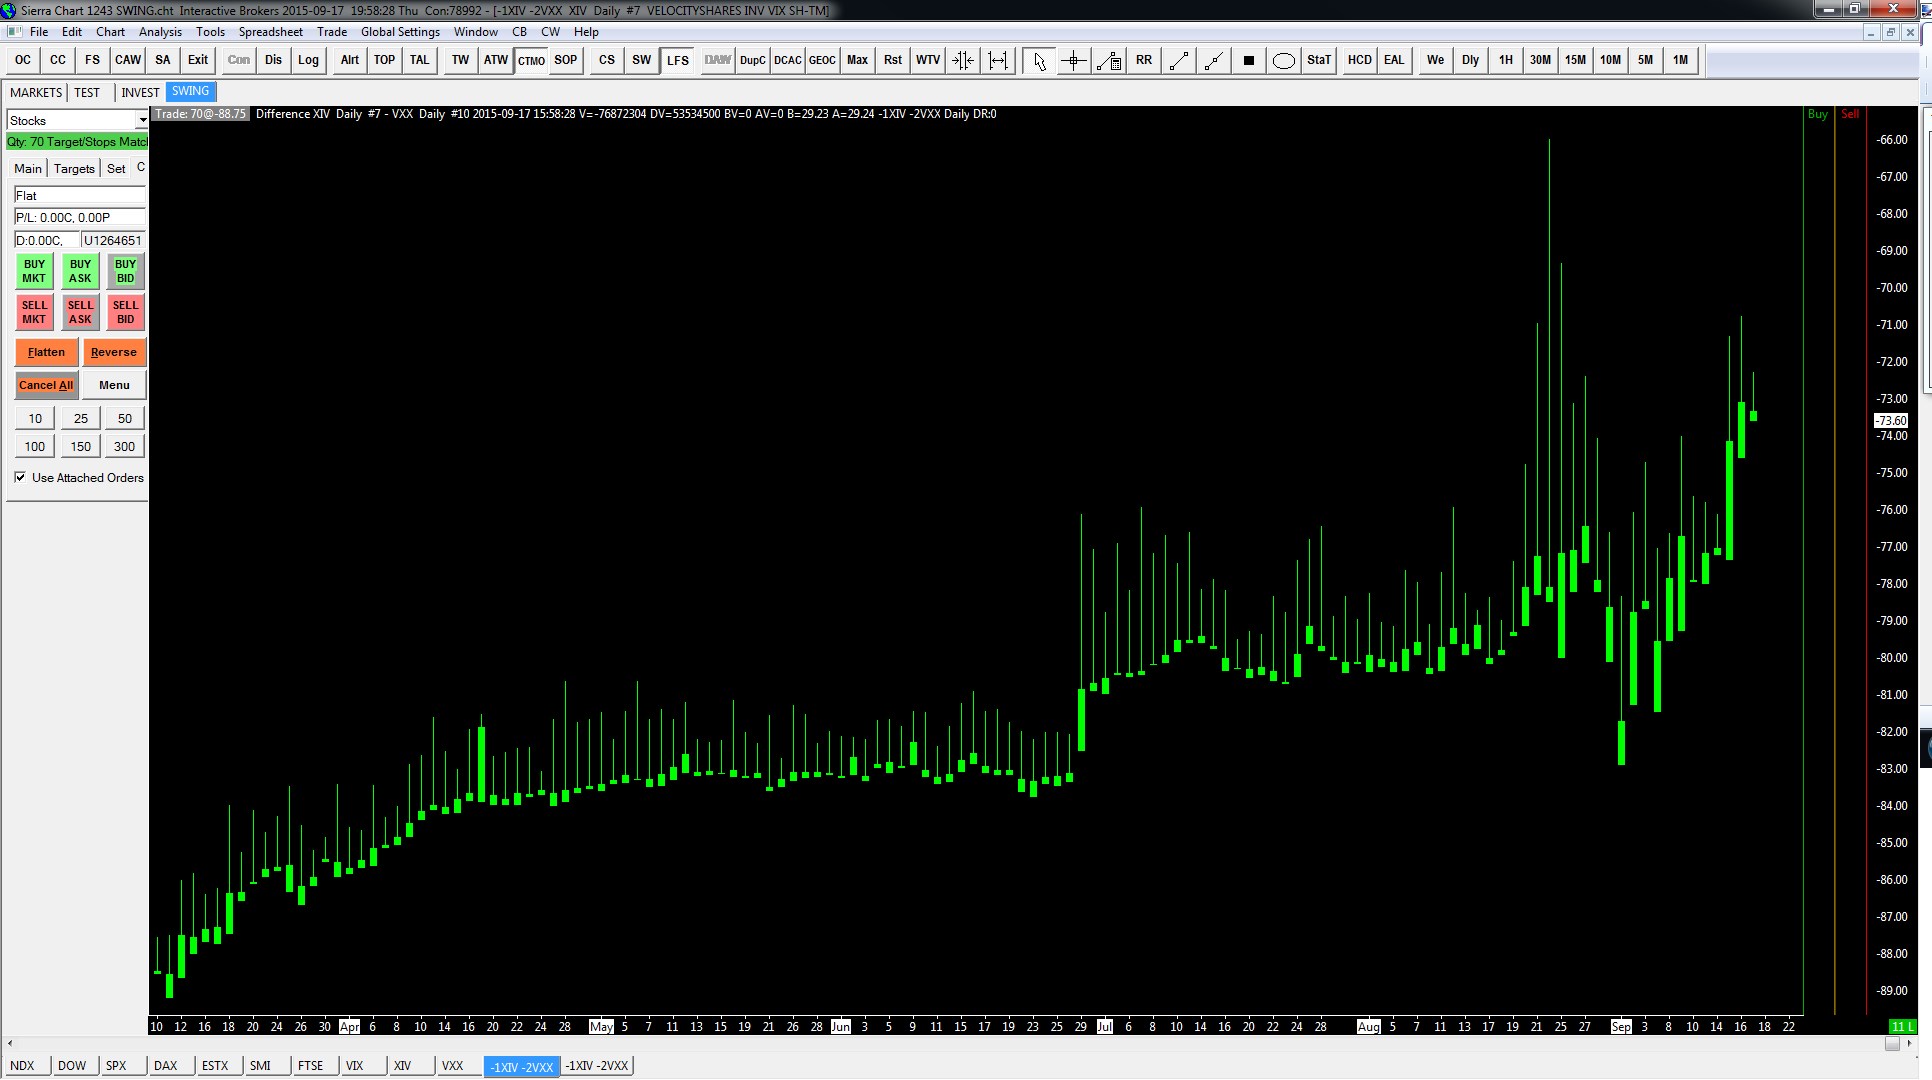Click the BUY MKT button
The image size is (1932, 1080).
pyautogui.click(x=34, y=272)
